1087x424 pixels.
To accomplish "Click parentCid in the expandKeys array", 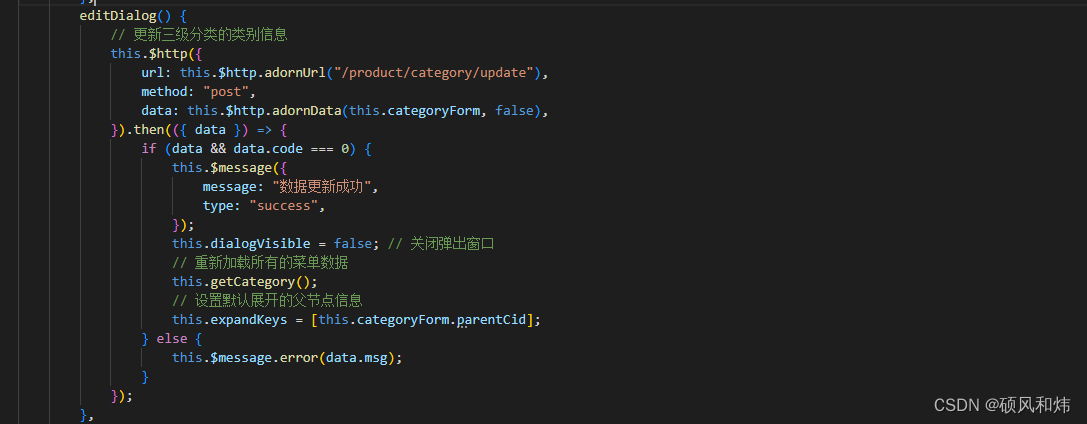I will point(495,320).
